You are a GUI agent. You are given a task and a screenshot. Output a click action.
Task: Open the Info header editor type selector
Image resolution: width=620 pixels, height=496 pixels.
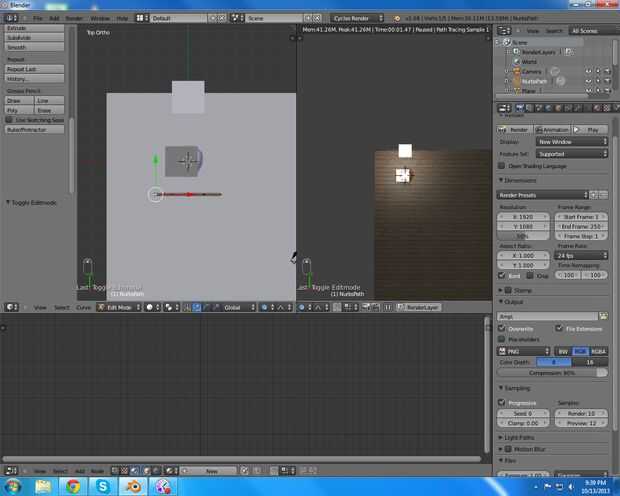(x=11, y=18)
